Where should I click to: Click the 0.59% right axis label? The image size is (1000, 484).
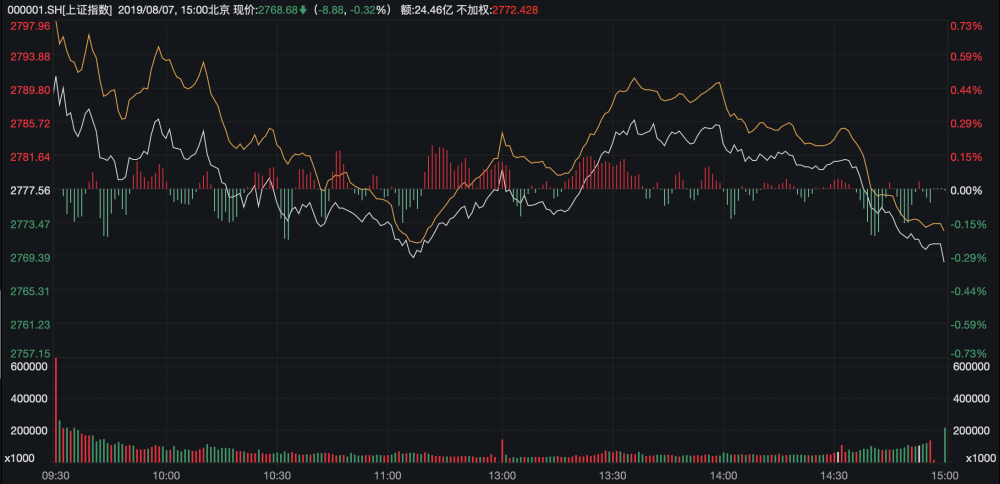[966, 56]
